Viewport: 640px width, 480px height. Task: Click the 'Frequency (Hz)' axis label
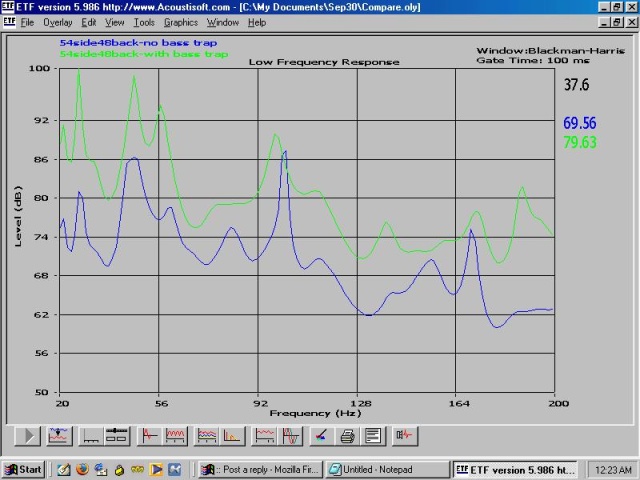[x=316, y=413]
